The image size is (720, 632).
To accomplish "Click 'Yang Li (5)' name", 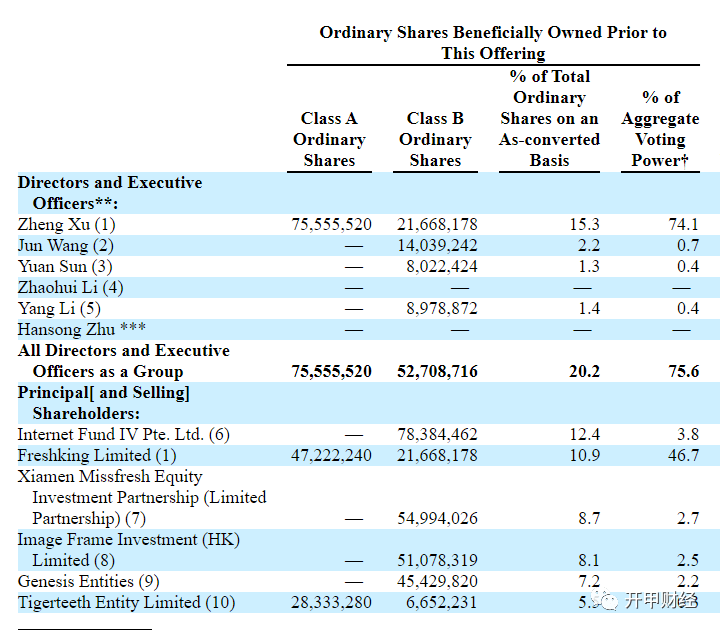I will [x=59, y=309].
